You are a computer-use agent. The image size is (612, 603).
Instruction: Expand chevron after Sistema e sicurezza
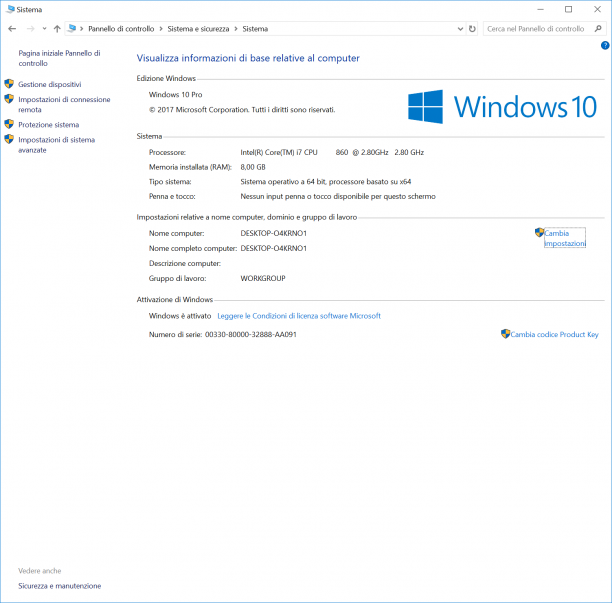pos(236,29)
